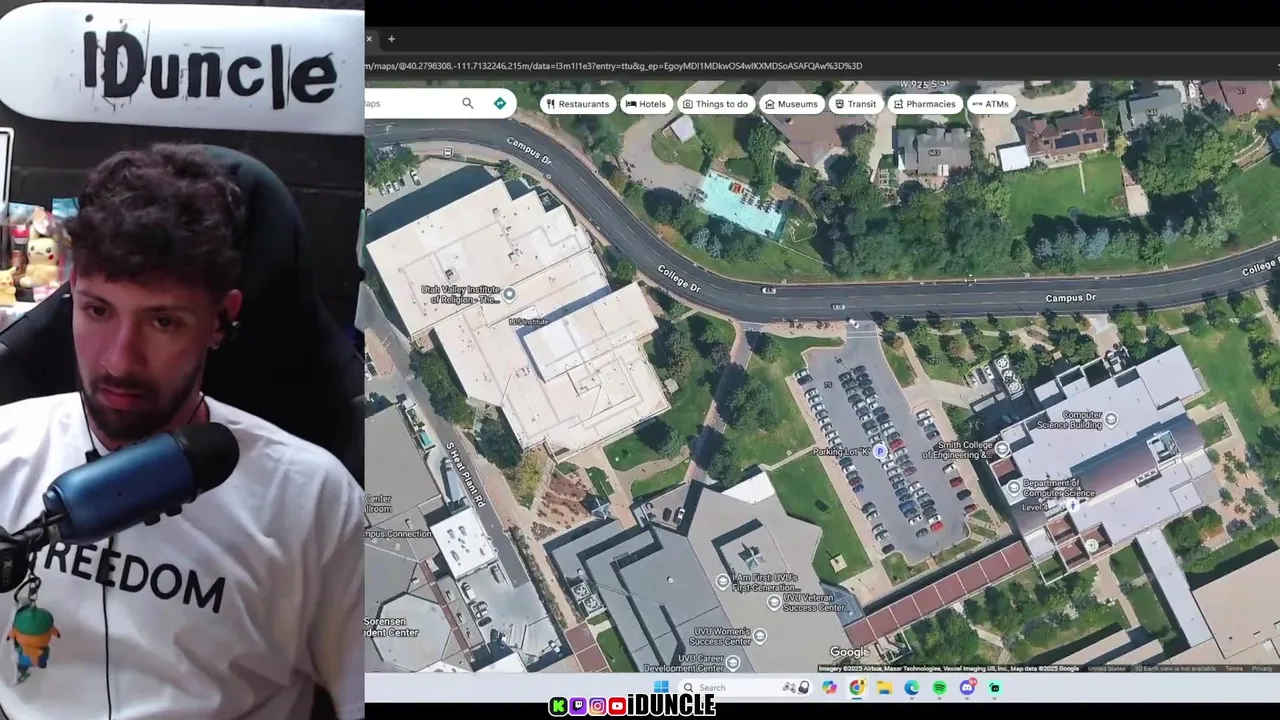The width and height of the screenshot is (1280, 720).
Task: Switch to Google Chrome in the taskbar
Action: click(857, 687)
